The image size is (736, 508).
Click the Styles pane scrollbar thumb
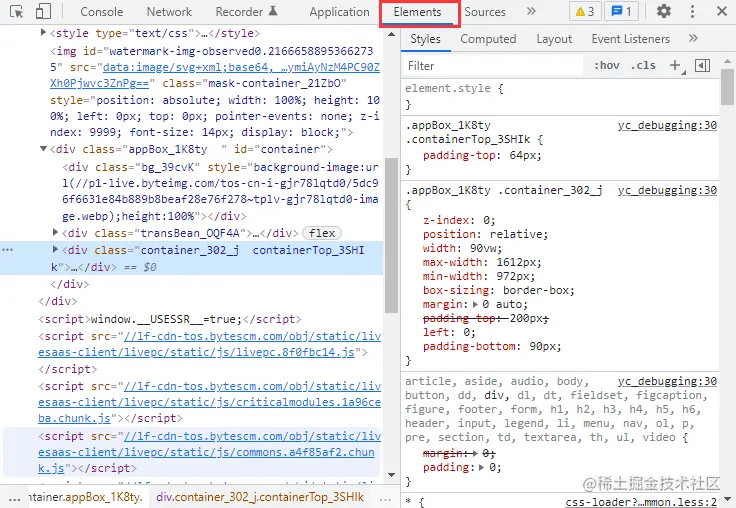click(728, 87)
